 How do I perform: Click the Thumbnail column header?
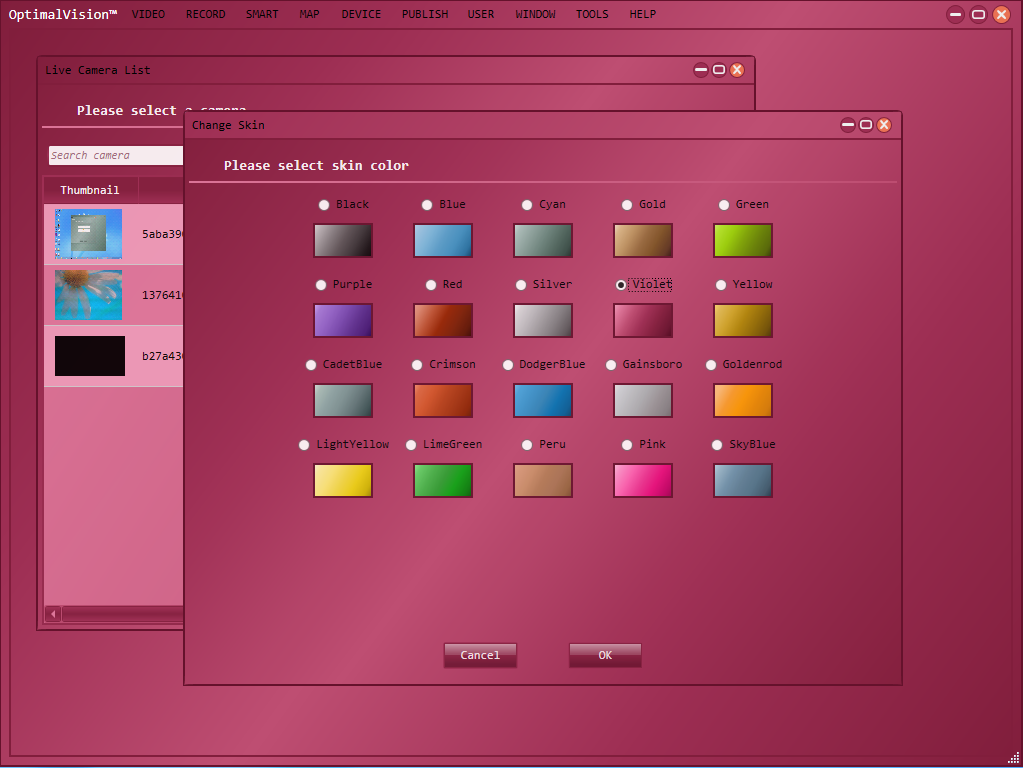pyautogui.click(x=90, y=190)
